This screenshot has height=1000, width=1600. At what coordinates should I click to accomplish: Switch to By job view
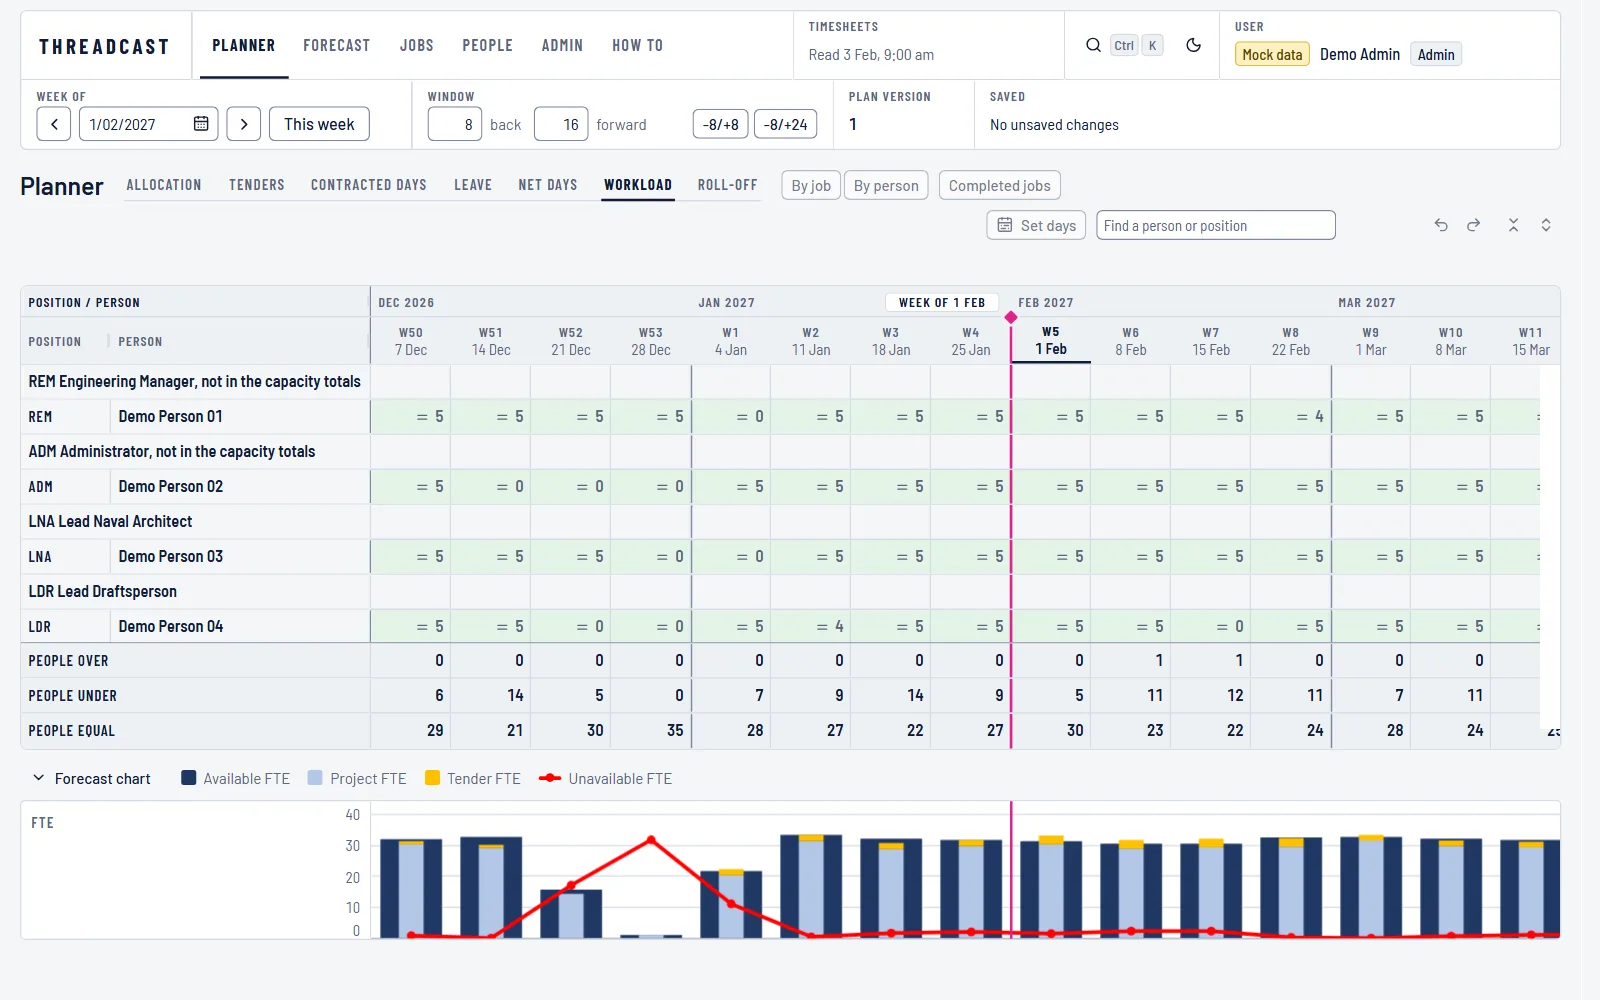tap(811, 185)
